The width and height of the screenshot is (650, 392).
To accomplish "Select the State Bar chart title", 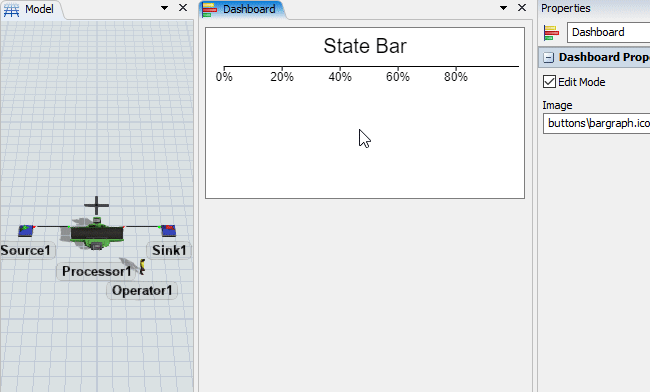I will point(365,46).
